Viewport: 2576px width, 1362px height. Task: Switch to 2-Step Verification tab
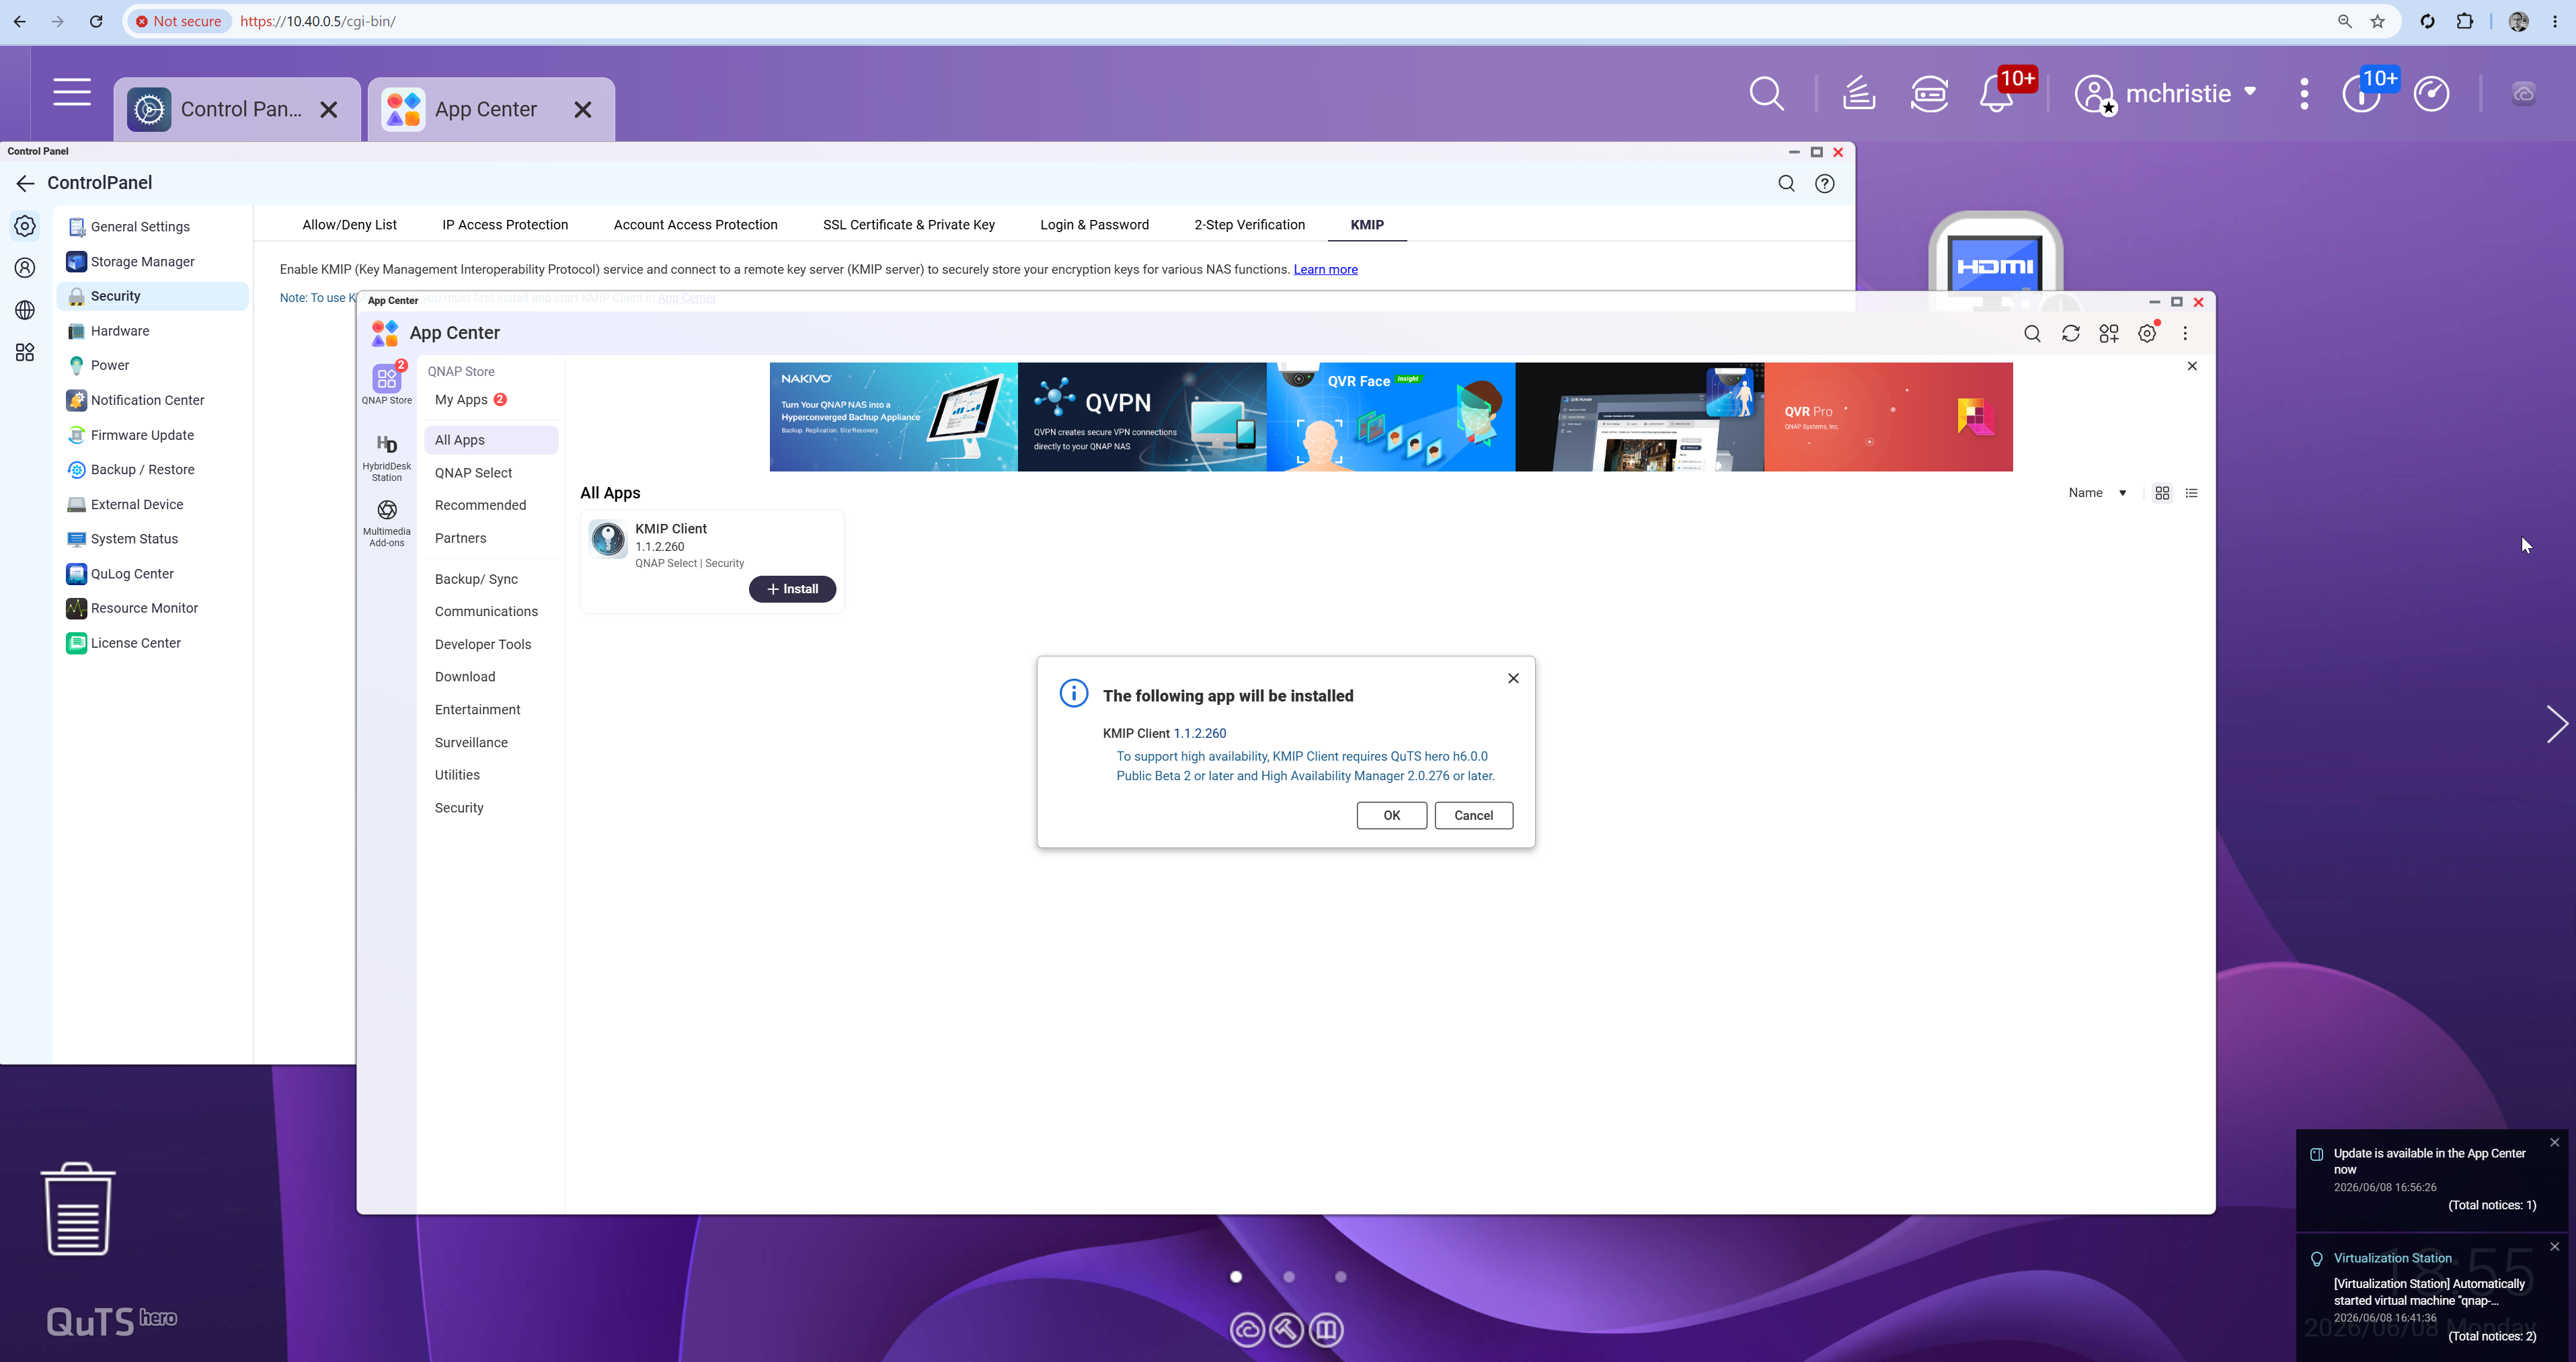point(1249,225)
